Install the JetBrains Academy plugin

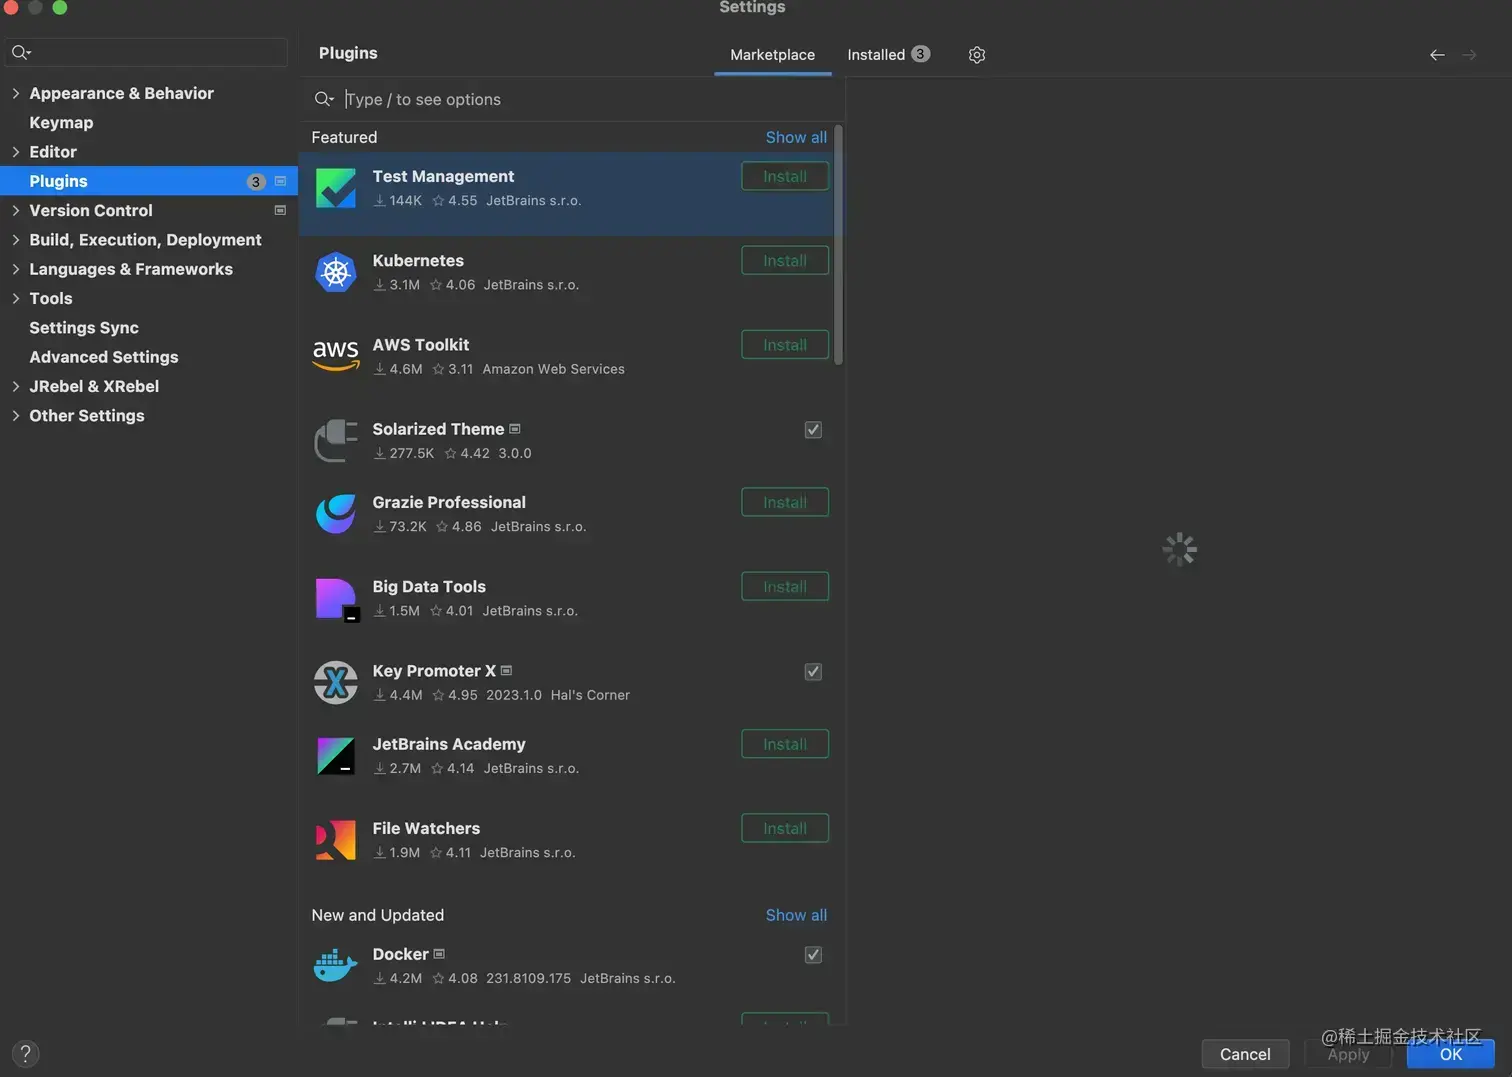point(785,744)
